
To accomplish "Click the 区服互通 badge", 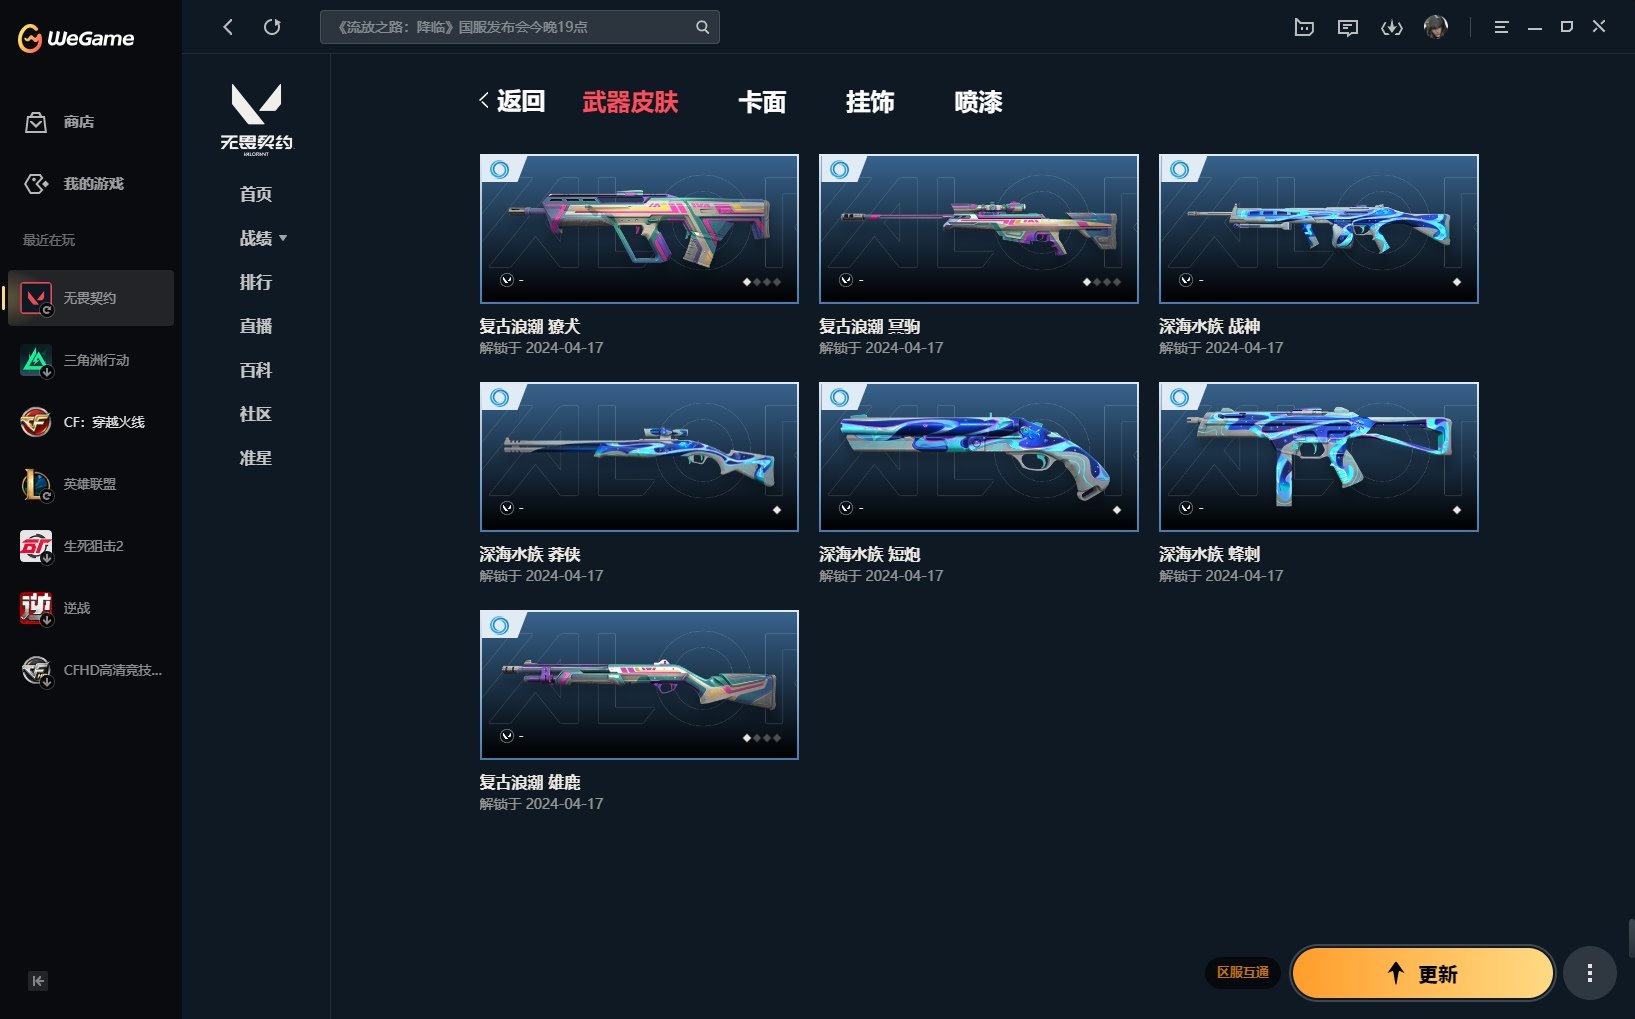I will [x=1243, y=973].
